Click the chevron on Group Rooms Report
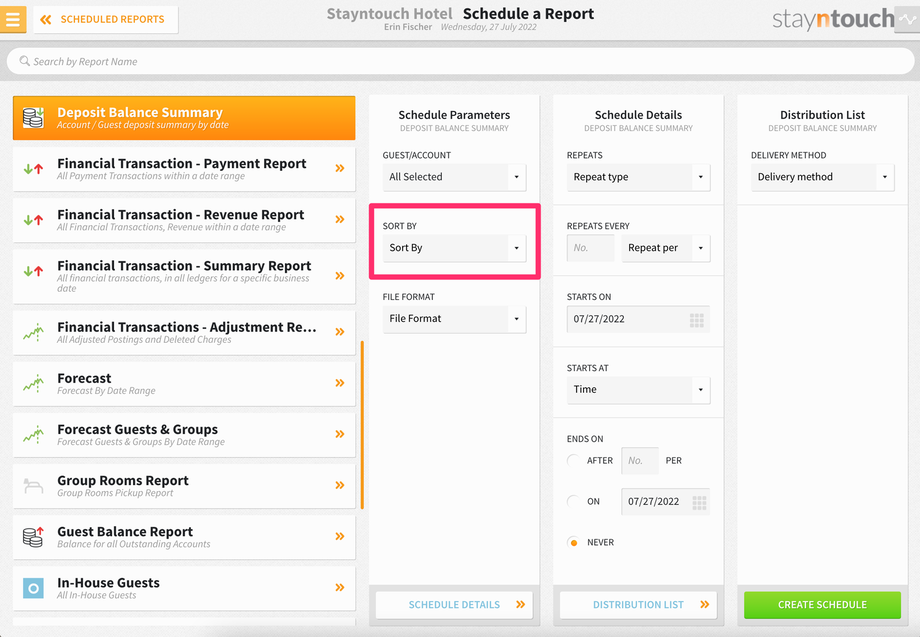920x637 pixels. [340, 485]
